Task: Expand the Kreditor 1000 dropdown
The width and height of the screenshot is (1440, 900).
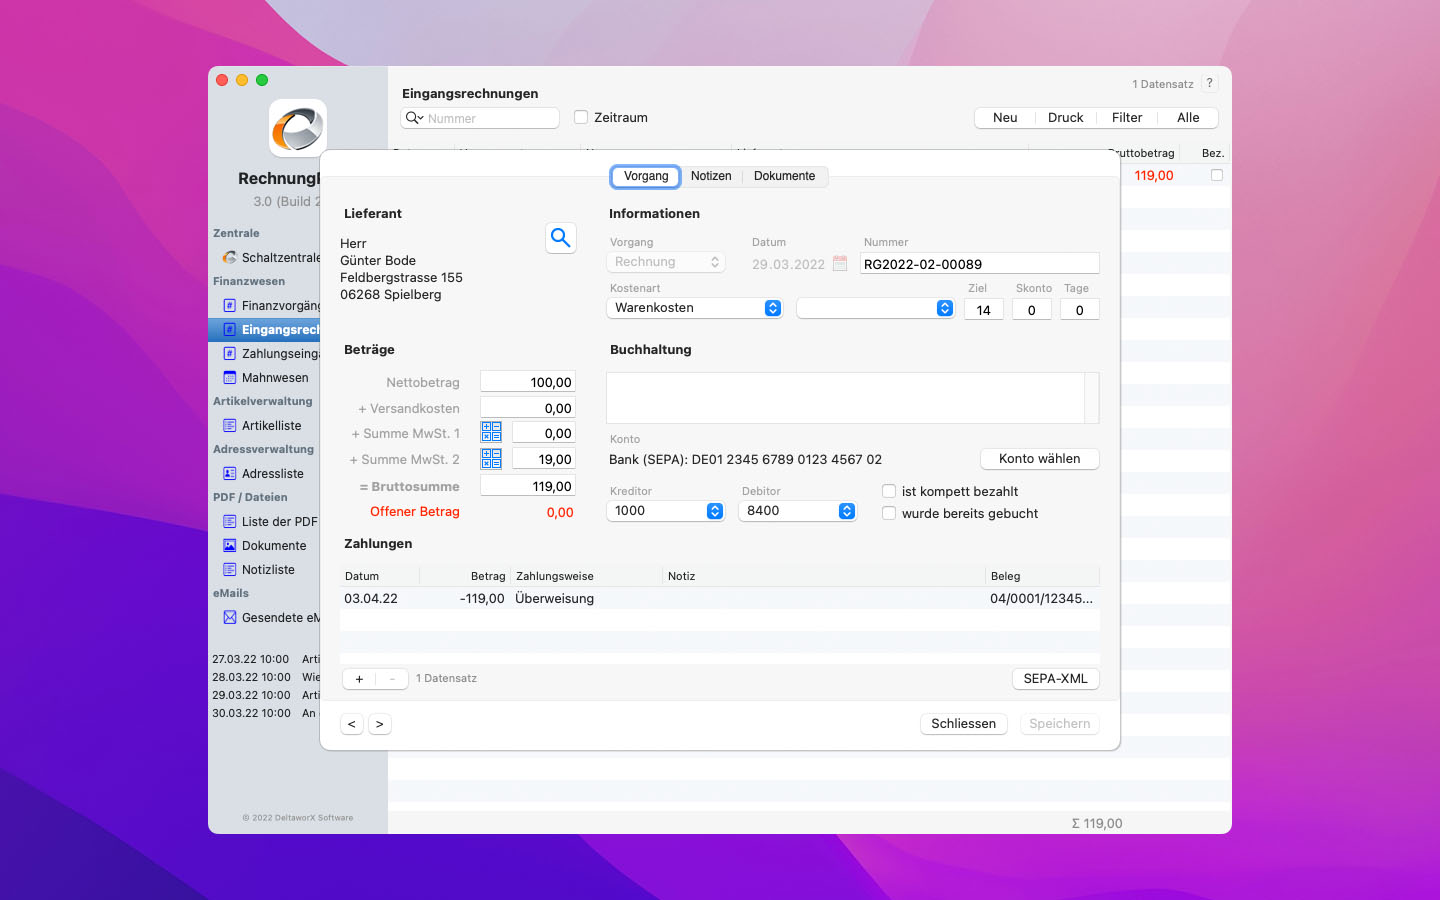Action: 665,511
